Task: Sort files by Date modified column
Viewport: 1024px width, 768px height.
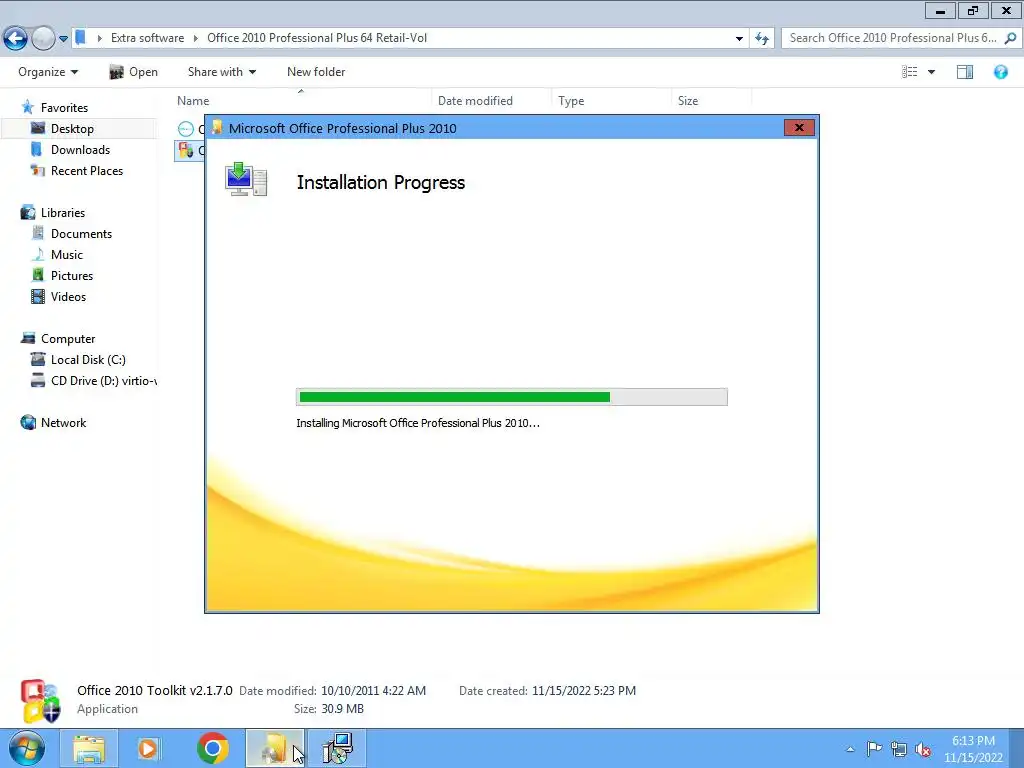Action: [475, 101]
